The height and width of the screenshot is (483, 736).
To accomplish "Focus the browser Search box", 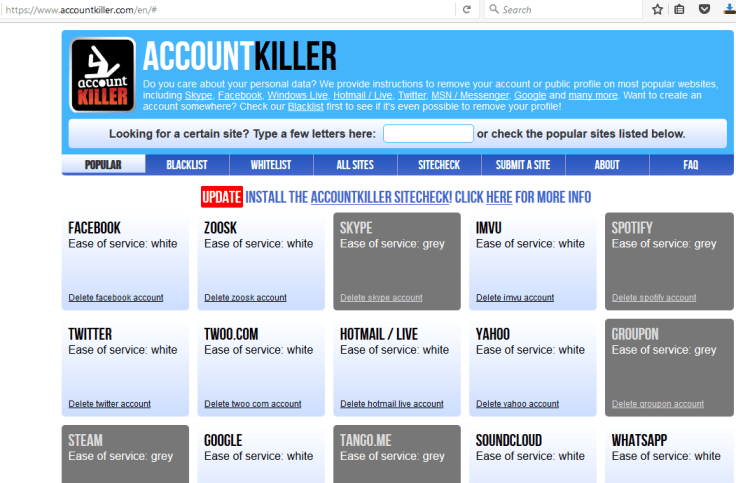I will 563,9.
